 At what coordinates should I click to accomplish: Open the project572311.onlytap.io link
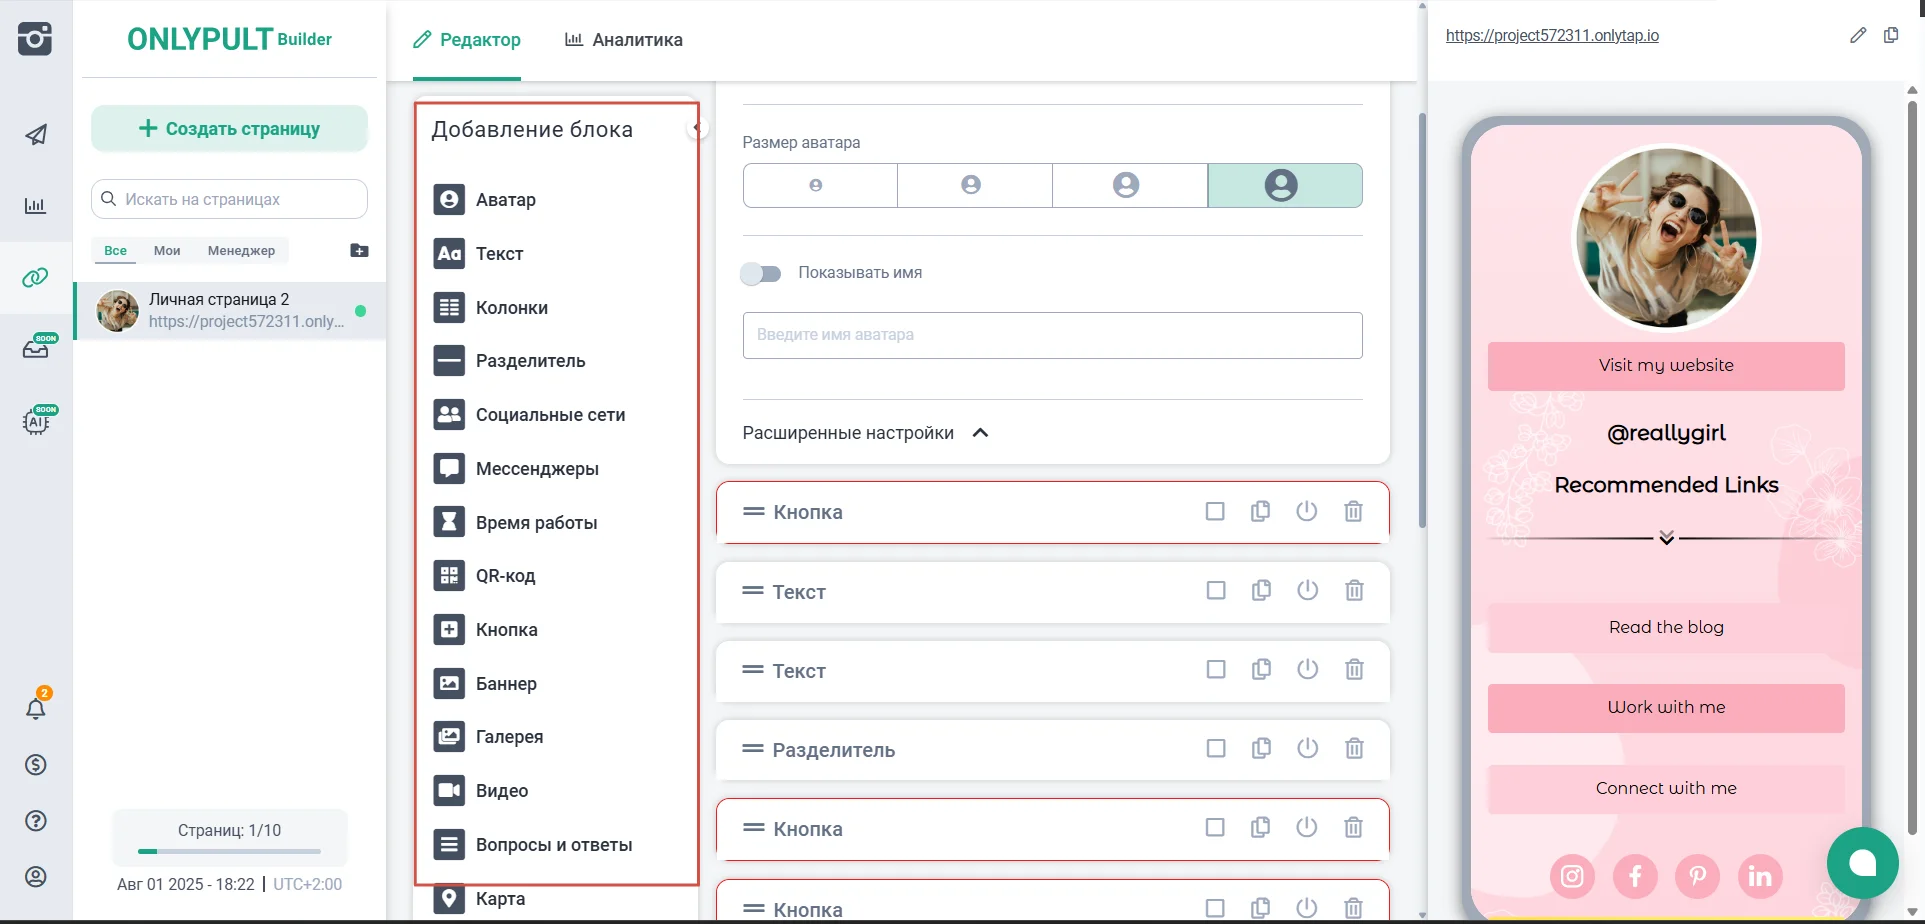1552,36
